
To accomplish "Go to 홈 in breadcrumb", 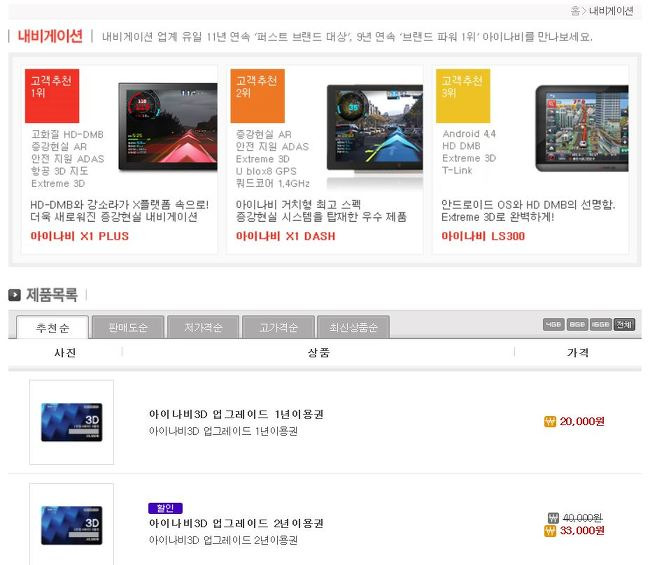I will 575,11.
